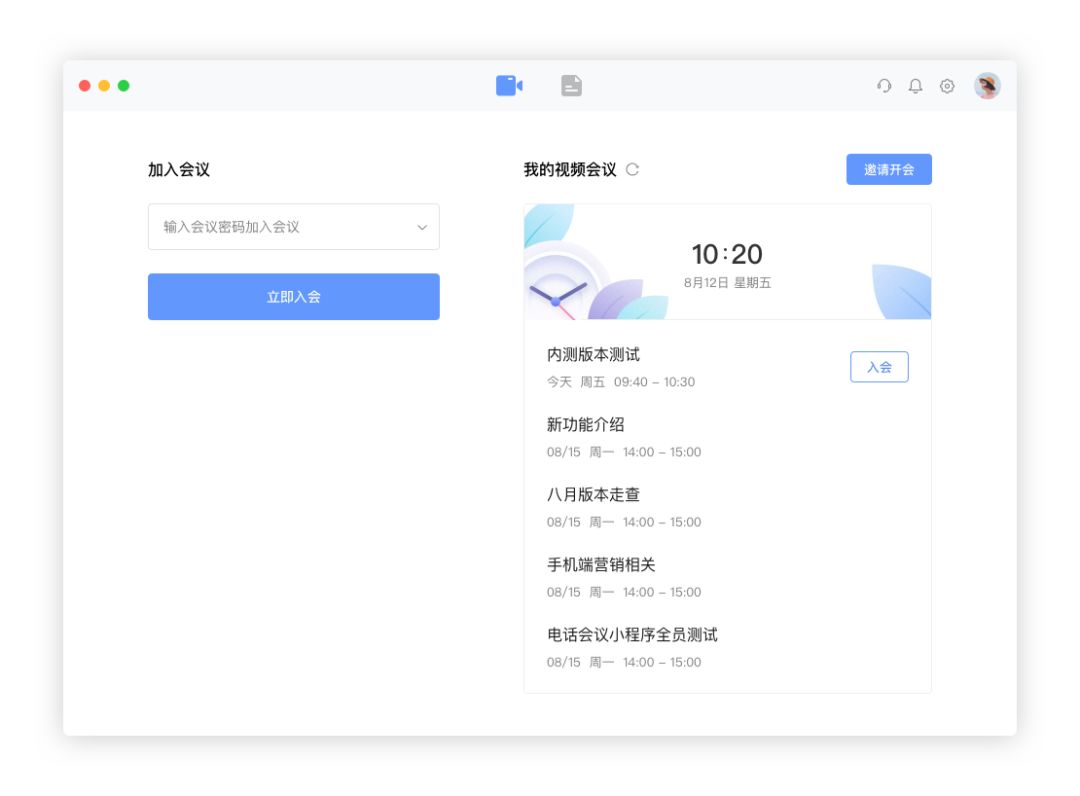
Task: Select the 电话会议小程序全员测试 meeting
Action: pyautogui.click(x=632, y=635)
